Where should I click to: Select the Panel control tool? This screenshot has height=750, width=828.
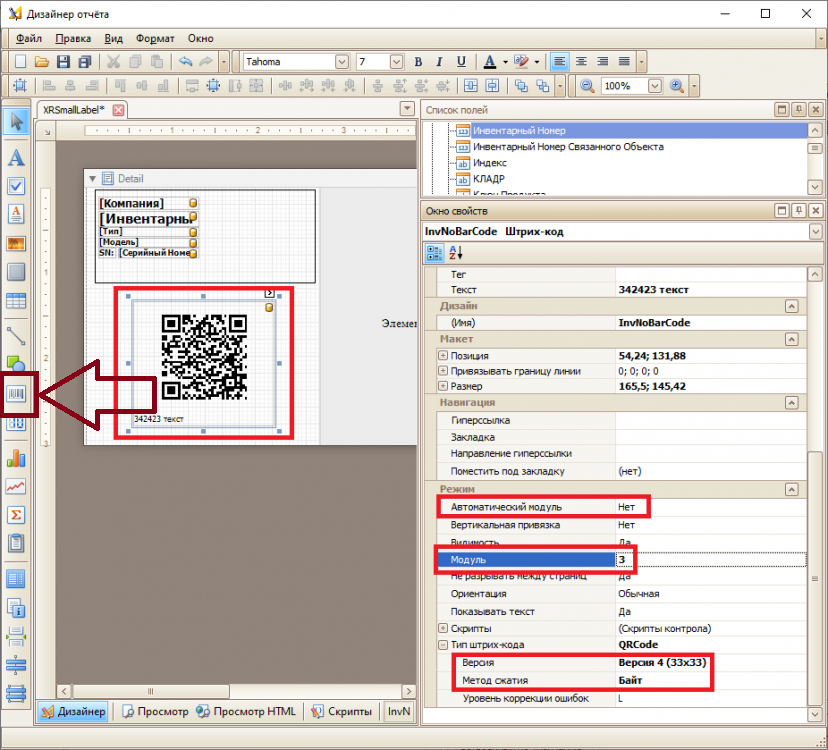pyautogui.click(x=16, y=272)
